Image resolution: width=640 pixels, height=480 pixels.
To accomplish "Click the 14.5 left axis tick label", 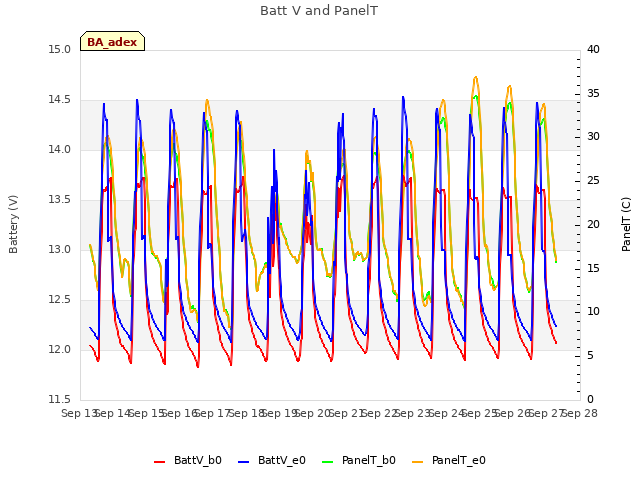I will [60, 100].
